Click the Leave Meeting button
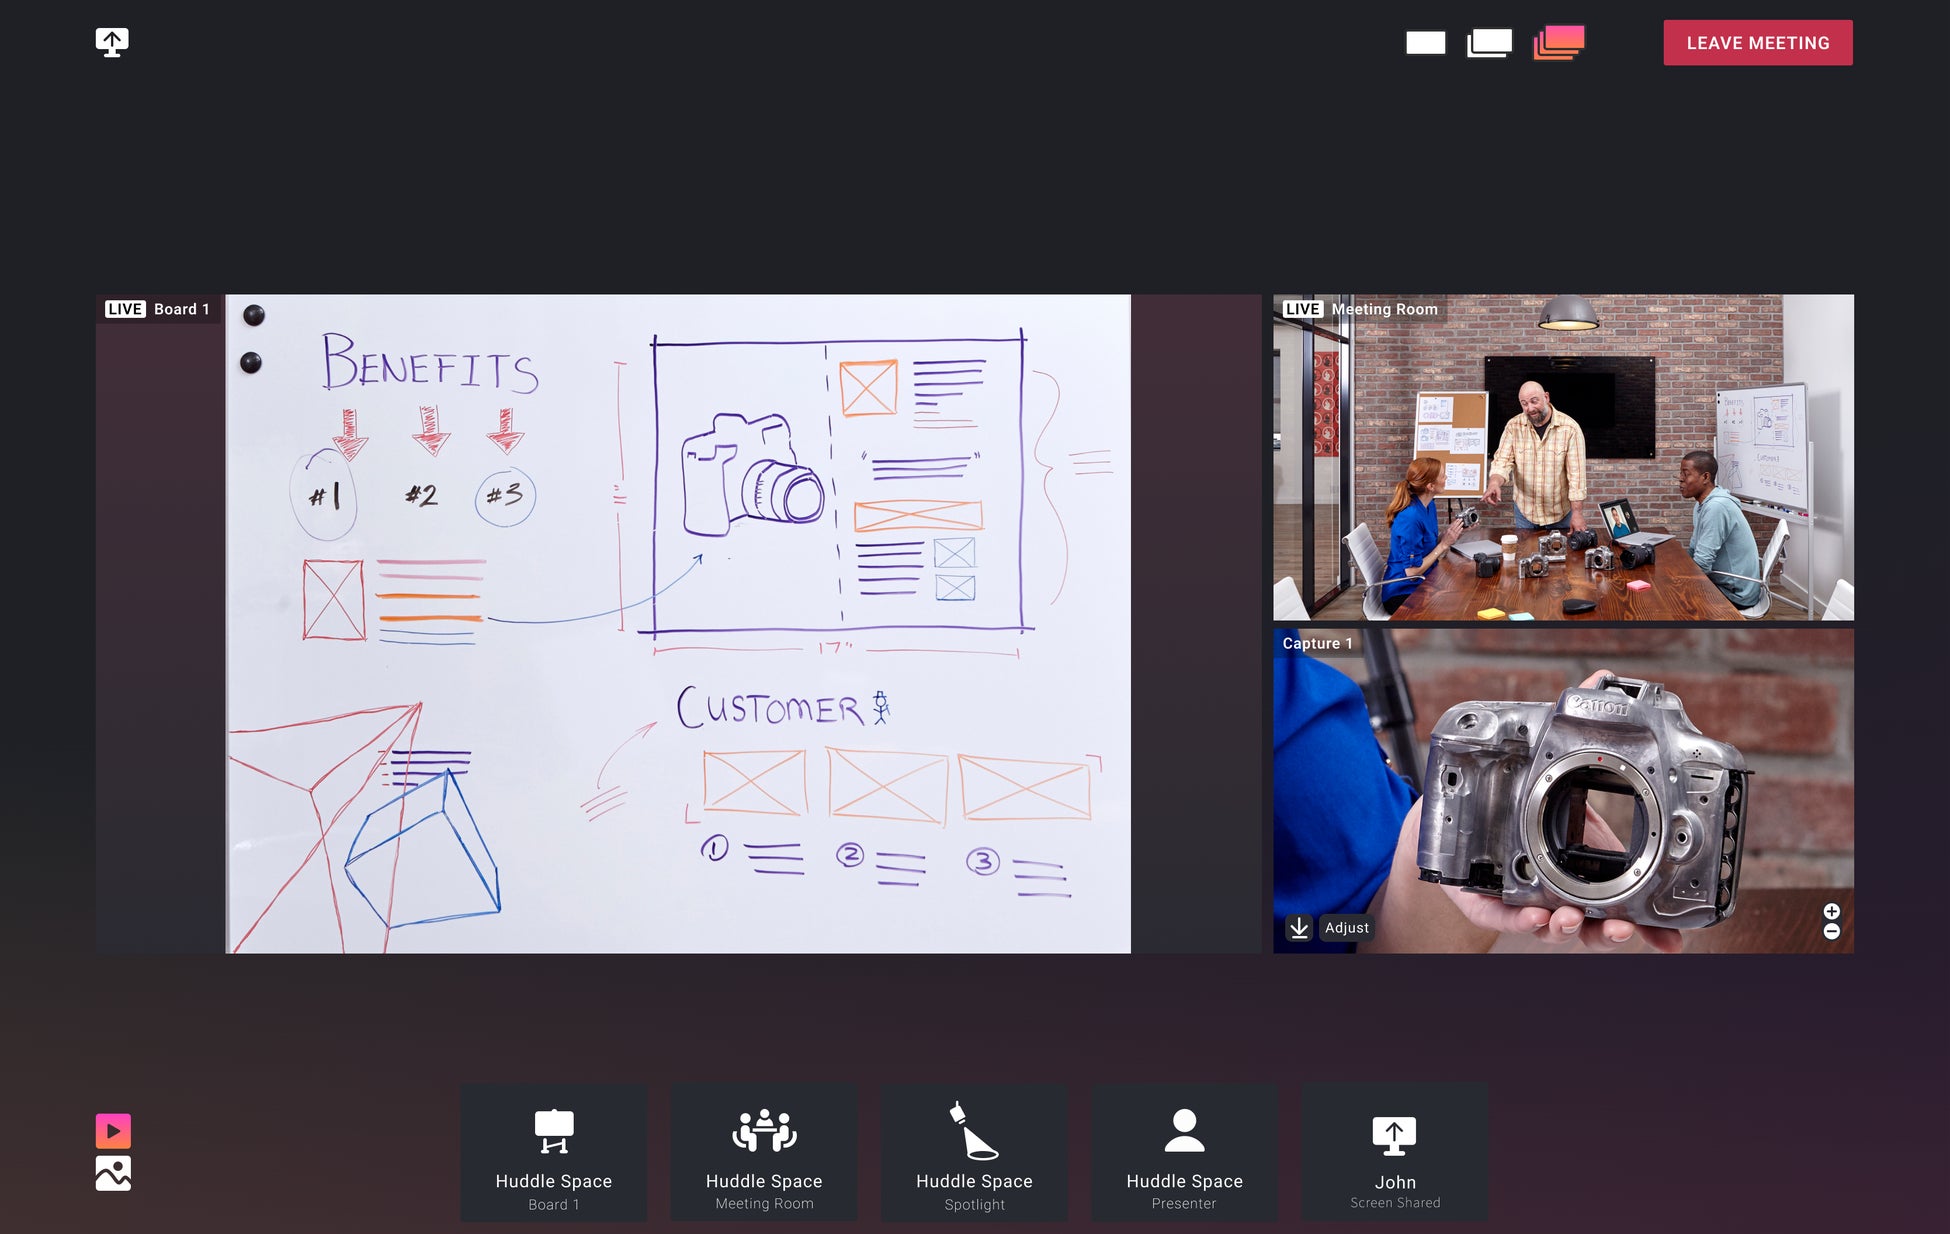 pyautogui.click(x=1757, y=43)
